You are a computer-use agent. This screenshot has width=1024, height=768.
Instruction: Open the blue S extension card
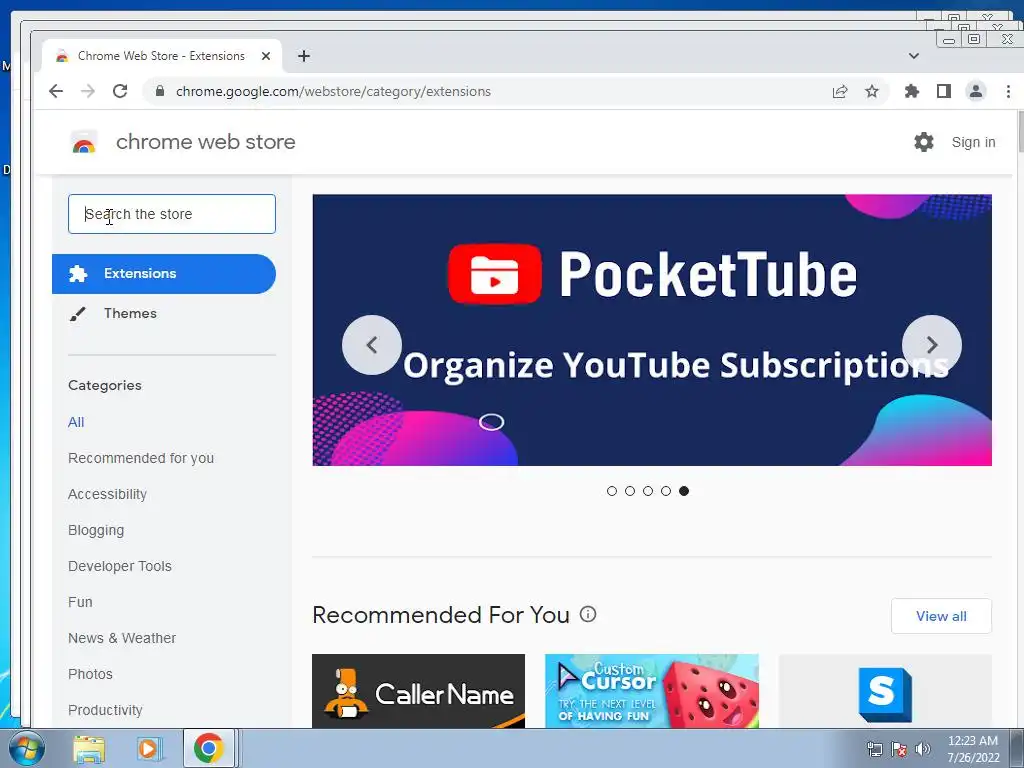[885, 691]
